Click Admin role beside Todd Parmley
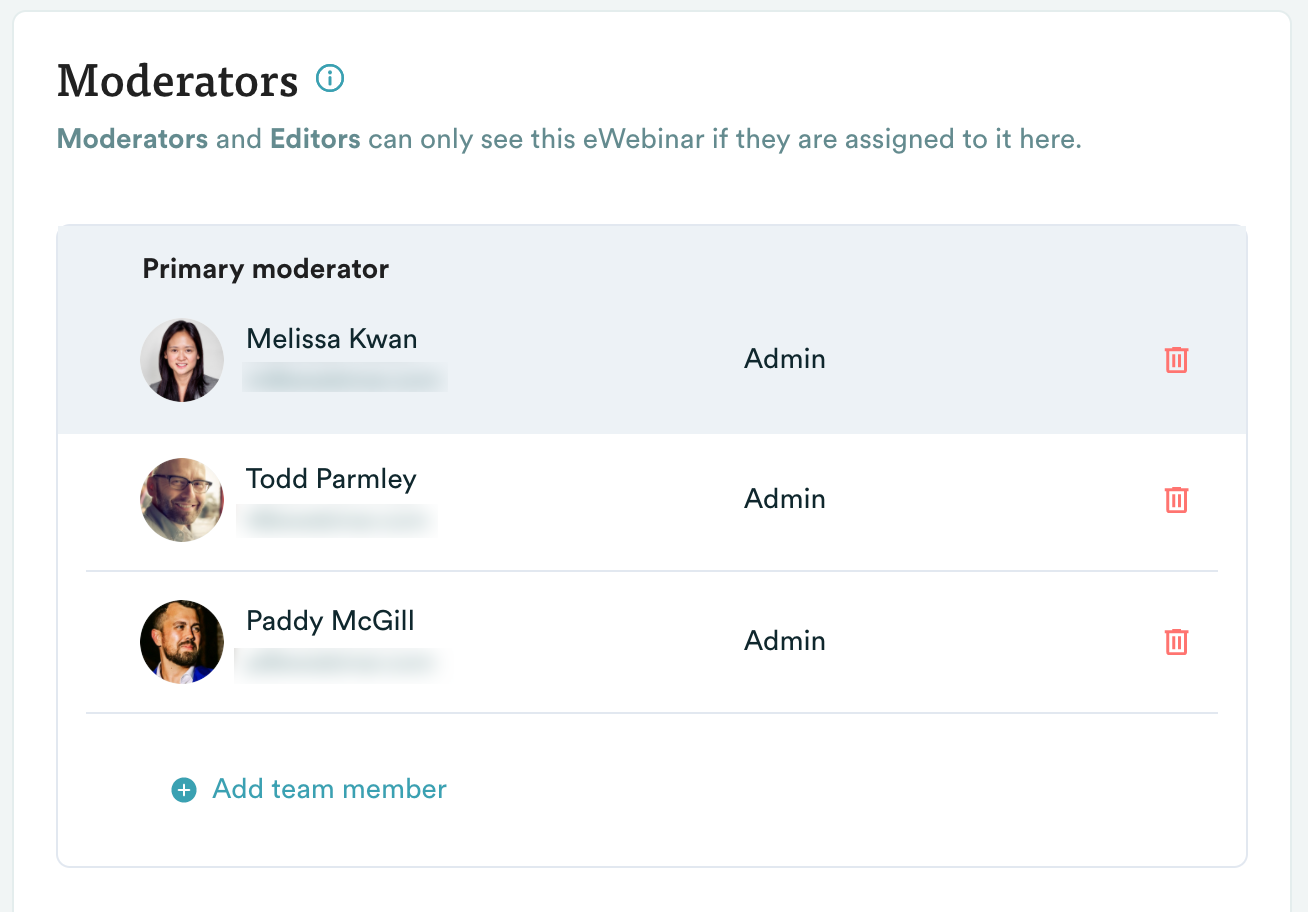 (785, 499)
